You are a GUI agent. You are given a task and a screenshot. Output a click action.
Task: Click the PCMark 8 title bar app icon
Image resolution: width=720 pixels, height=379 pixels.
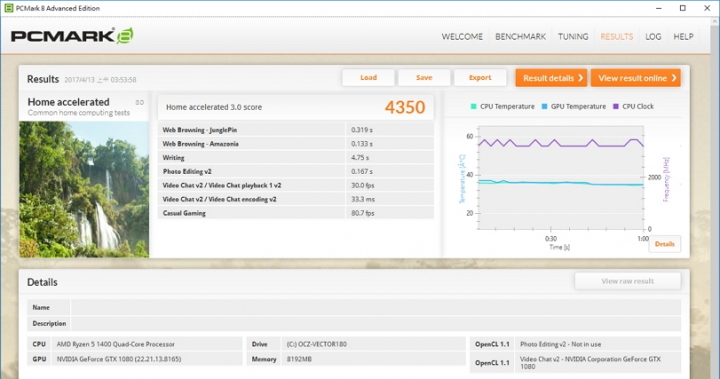pyautogui.click(x=8, y=8)
